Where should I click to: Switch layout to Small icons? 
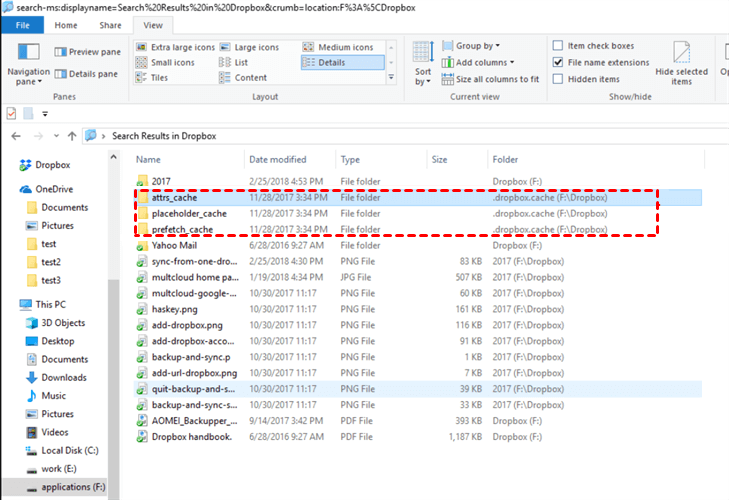click(x=165, y=62)
